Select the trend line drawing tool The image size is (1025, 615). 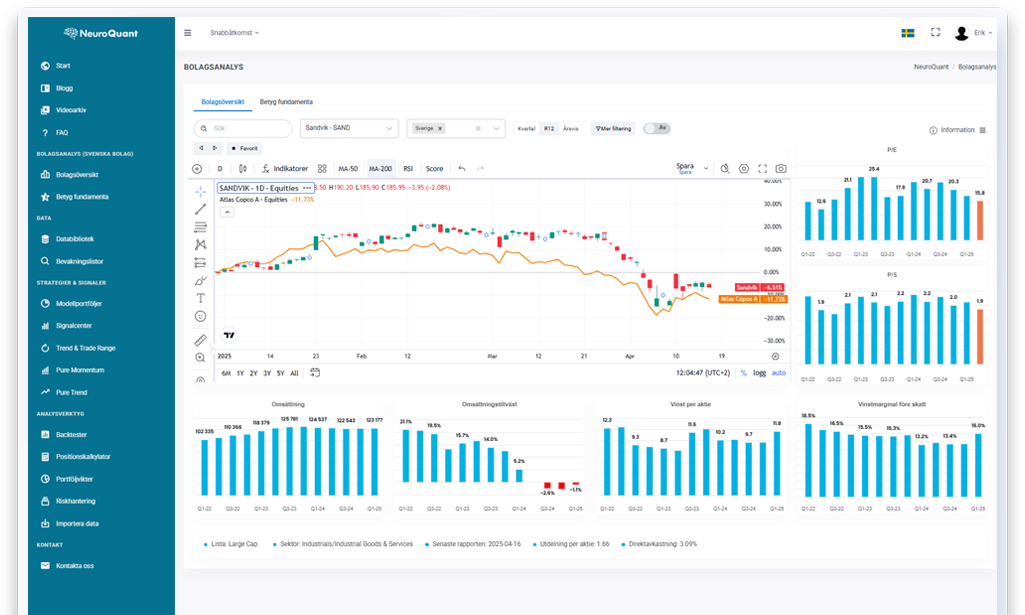tap(201, 209)
